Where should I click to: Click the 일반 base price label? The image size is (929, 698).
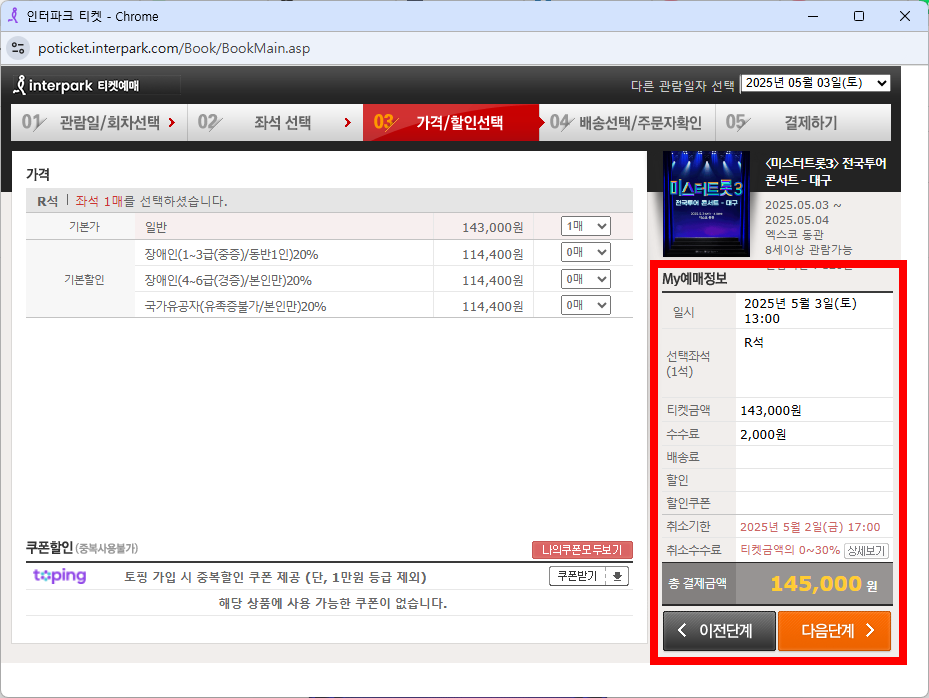click(156, 227)
